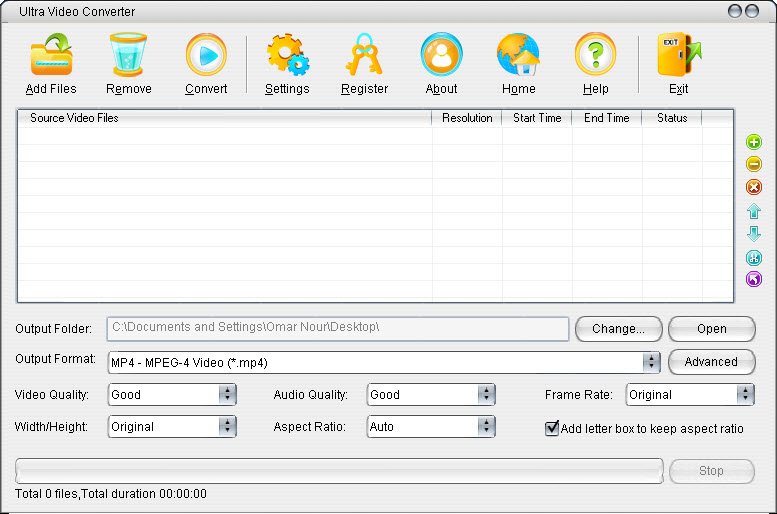Image resolution: width=777 pixels, height=514 pixels.
Task: Click the Add Files folder icon
Action: [x=51, y=55]
